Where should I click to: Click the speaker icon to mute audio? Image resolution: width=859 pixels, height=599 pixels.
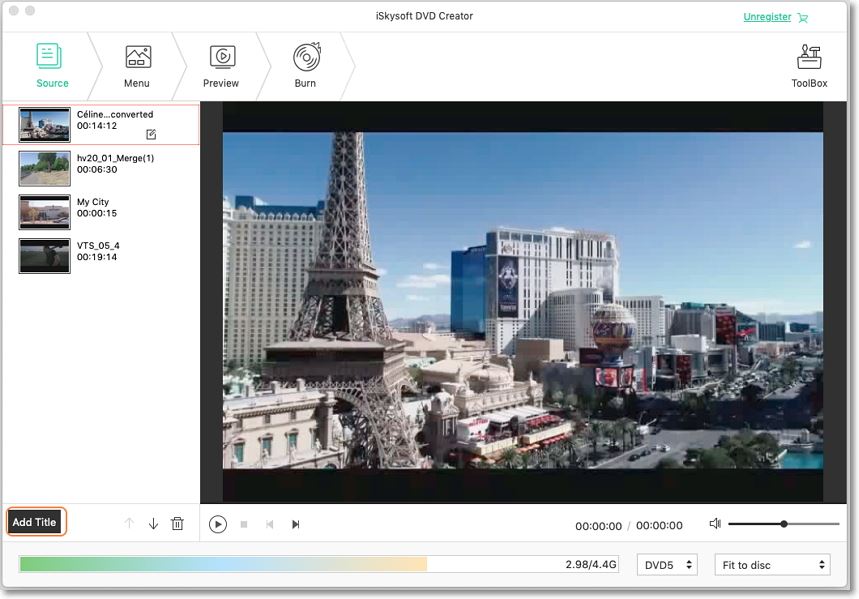click(712, 523)
